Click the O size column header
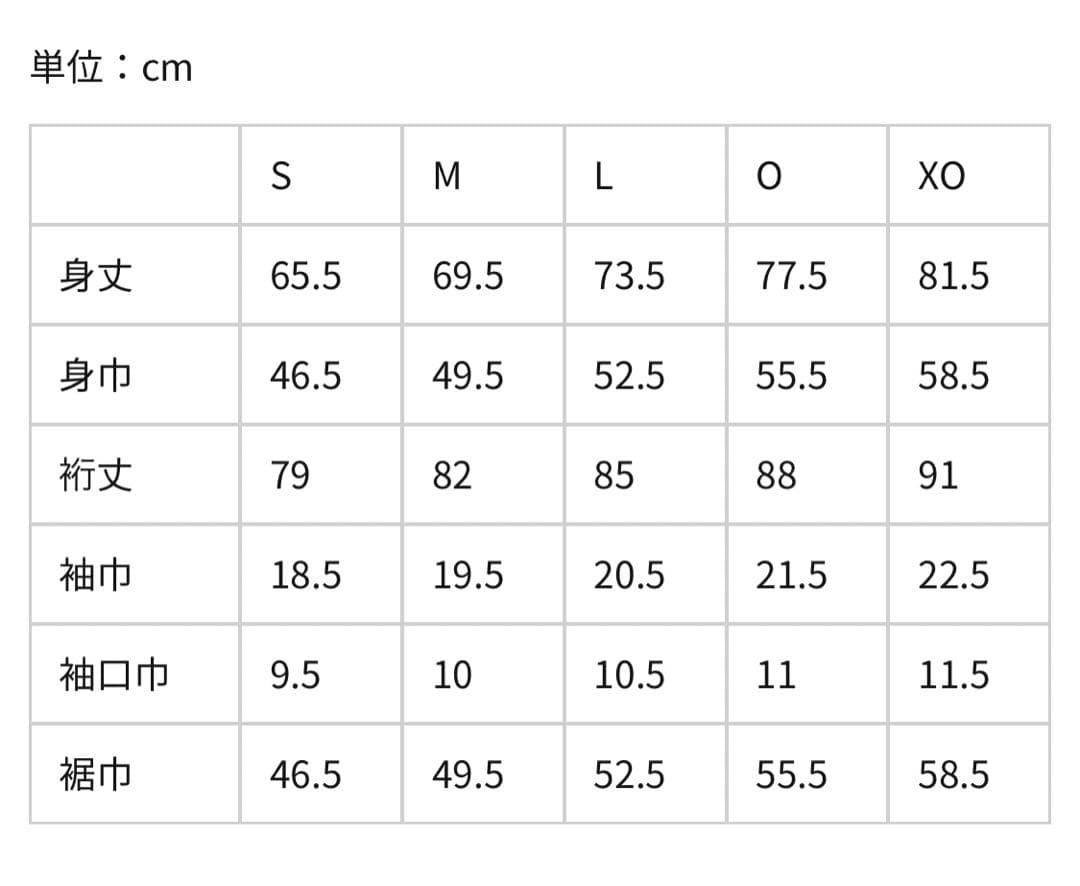The width and height of the screenshot is (1080, 886). [769, 176]
